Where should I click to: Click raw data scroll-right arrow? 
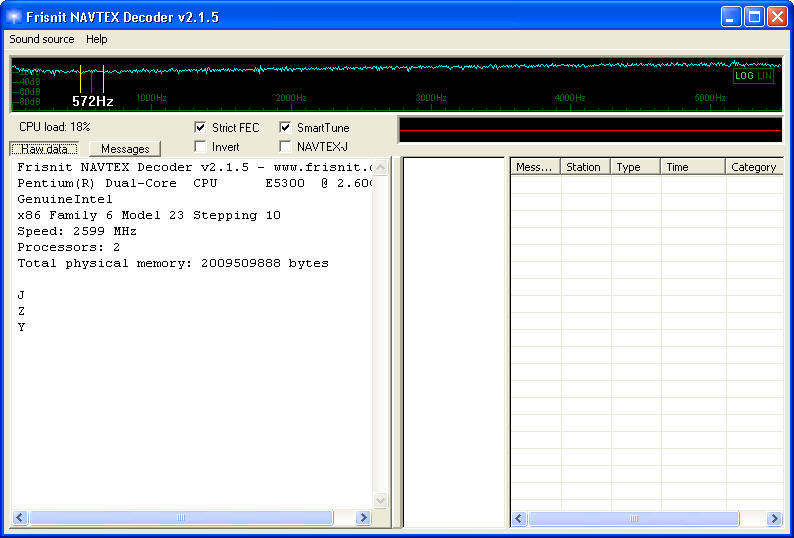[x=363, y=517]
